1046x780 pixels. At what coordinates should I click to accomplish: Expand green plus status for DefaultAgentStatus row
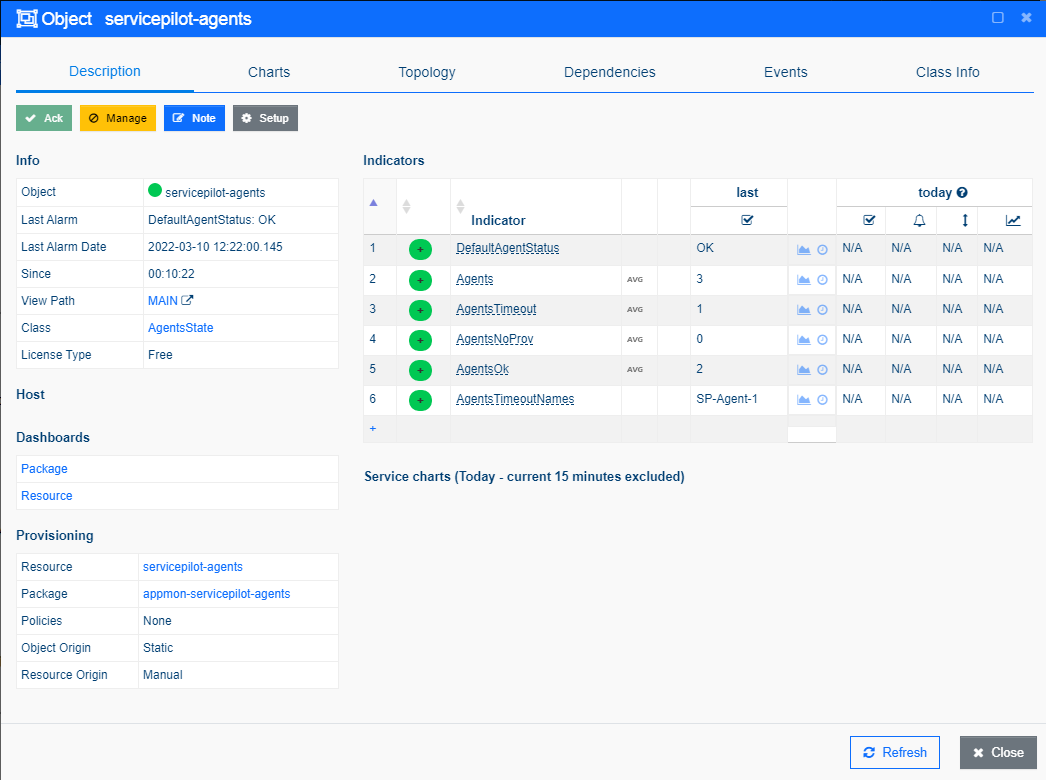[420, 250]
